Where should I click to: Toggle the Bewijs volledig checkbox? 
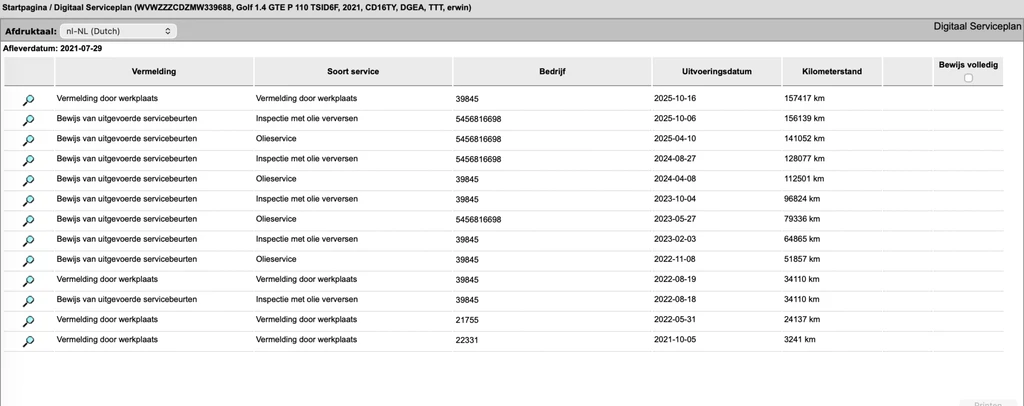[968, 78]
